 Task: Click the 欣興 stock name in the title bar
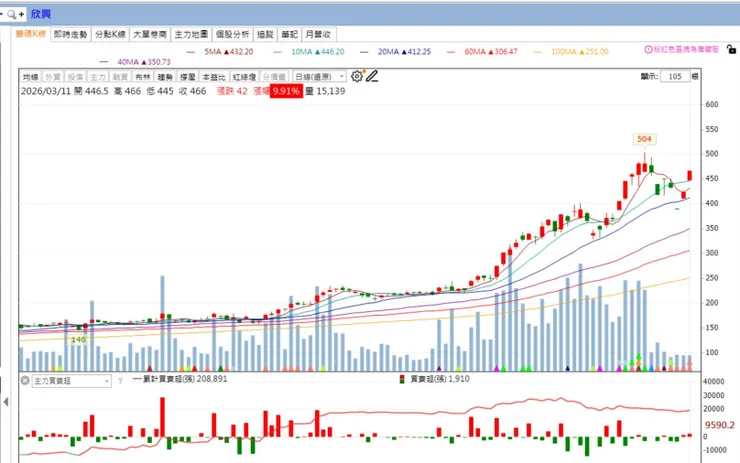pyautogui.click(x=41, y=14)
